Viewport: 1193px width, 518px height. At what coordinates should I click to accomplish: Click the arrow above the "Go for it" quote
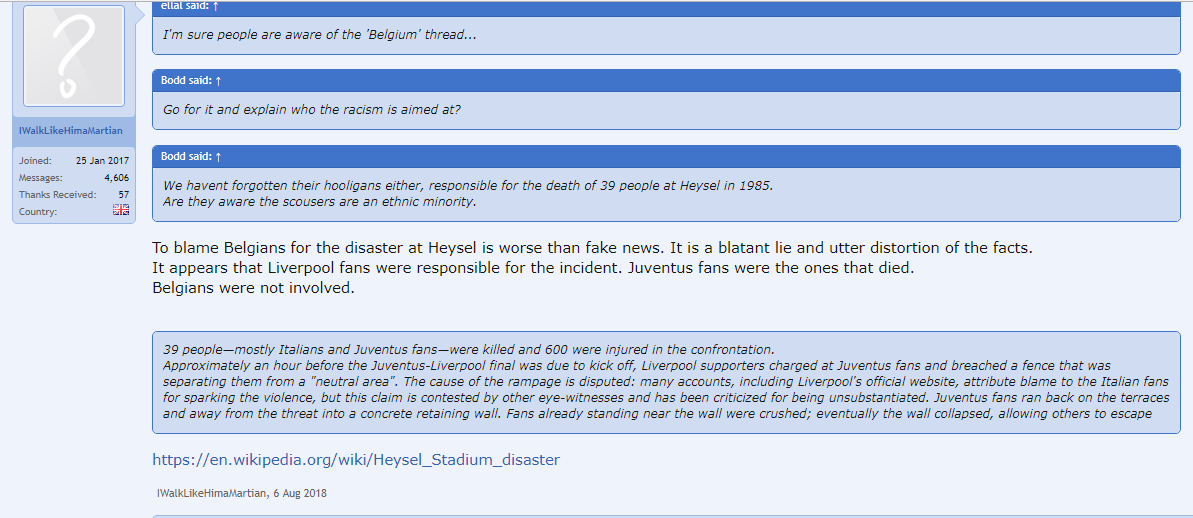pyautogui.click(x=218, y=80)
